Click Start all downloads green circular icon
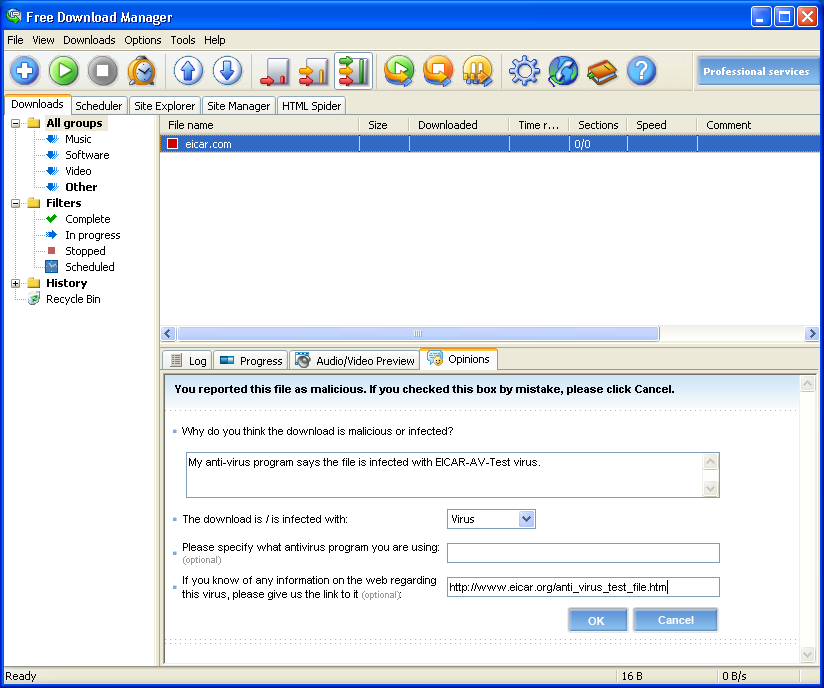This screenshot has height=688, width=824. pos(399,70)
